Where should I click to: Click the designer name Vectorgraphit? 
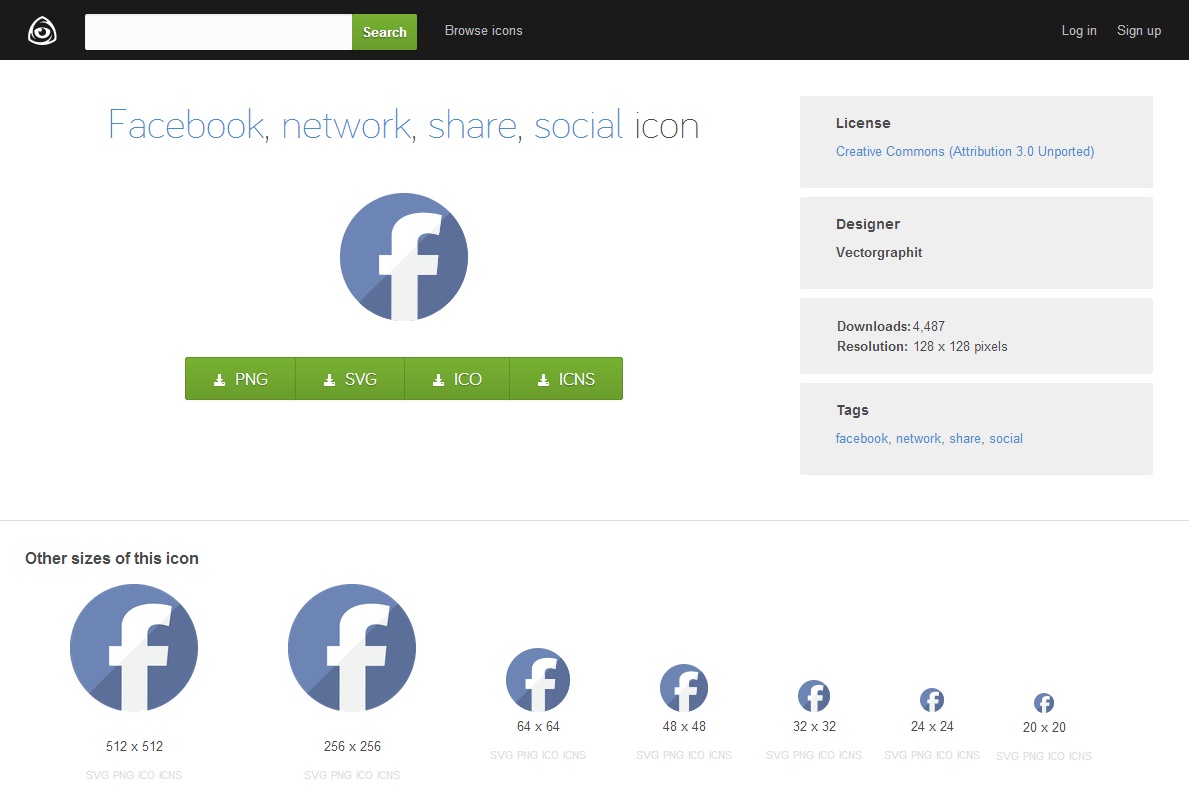(x=879, y=253)
